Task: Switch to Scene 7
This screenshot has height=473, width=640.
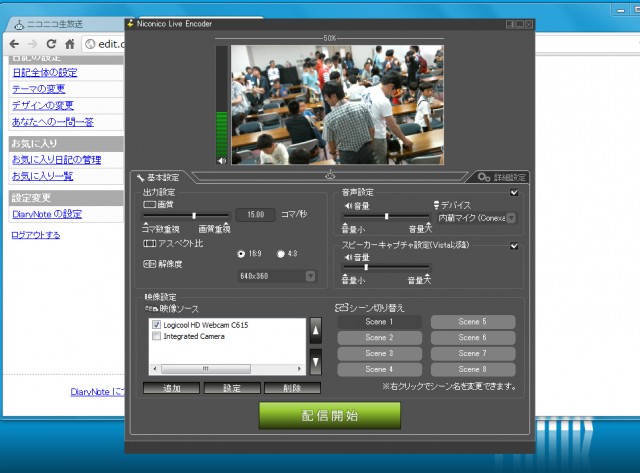Action: click(473, 353)
